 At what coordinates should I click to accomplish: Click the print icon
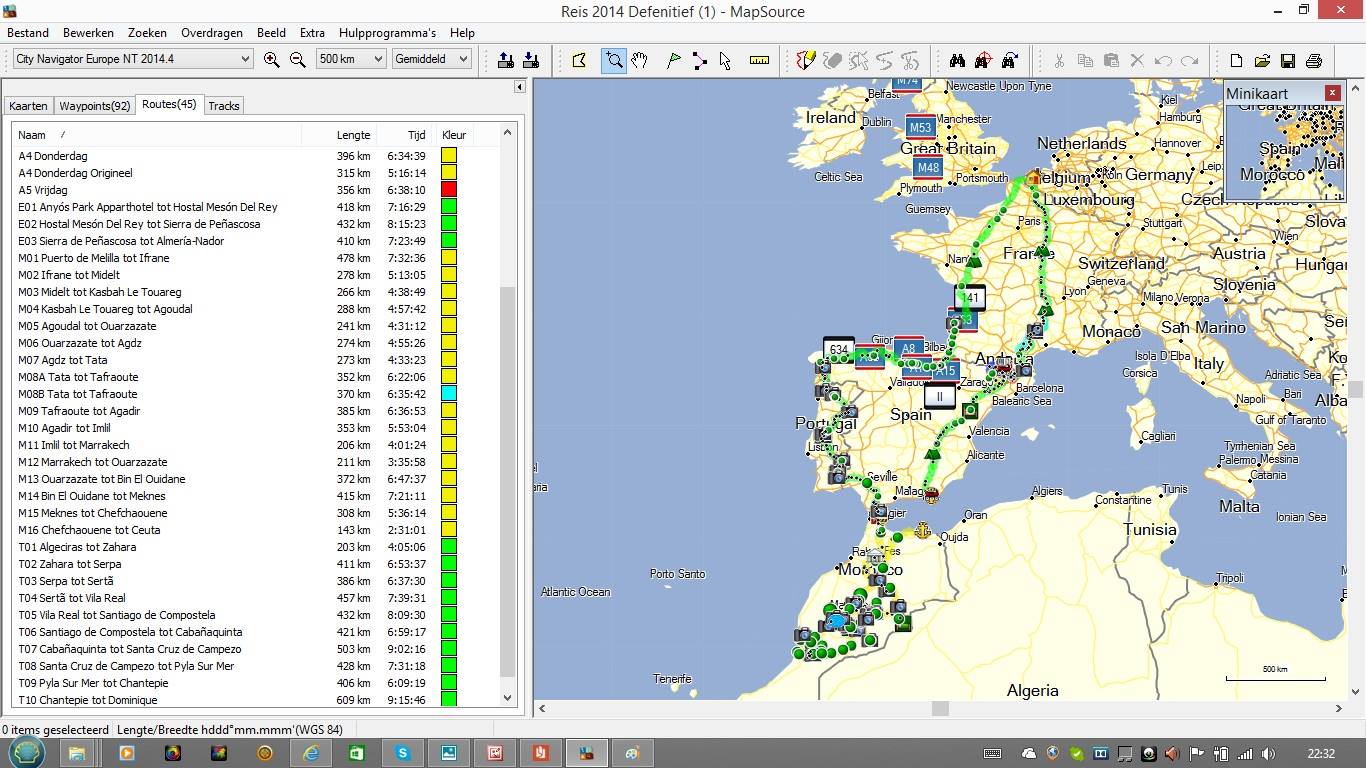(x=1314, y=61)
